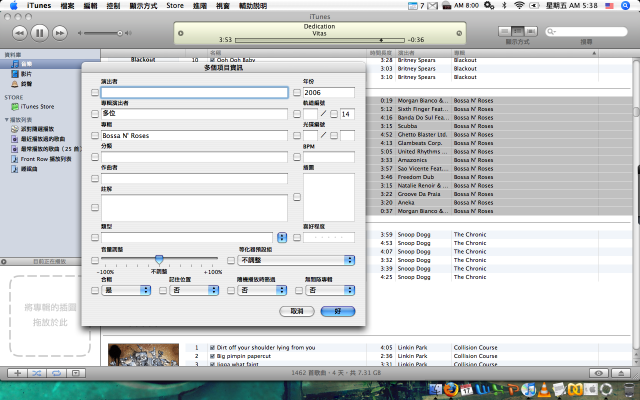This screenshot has width=640, height=400.
Task: Open VLC cone icon in Dock
Action: (x=543, y=389)
